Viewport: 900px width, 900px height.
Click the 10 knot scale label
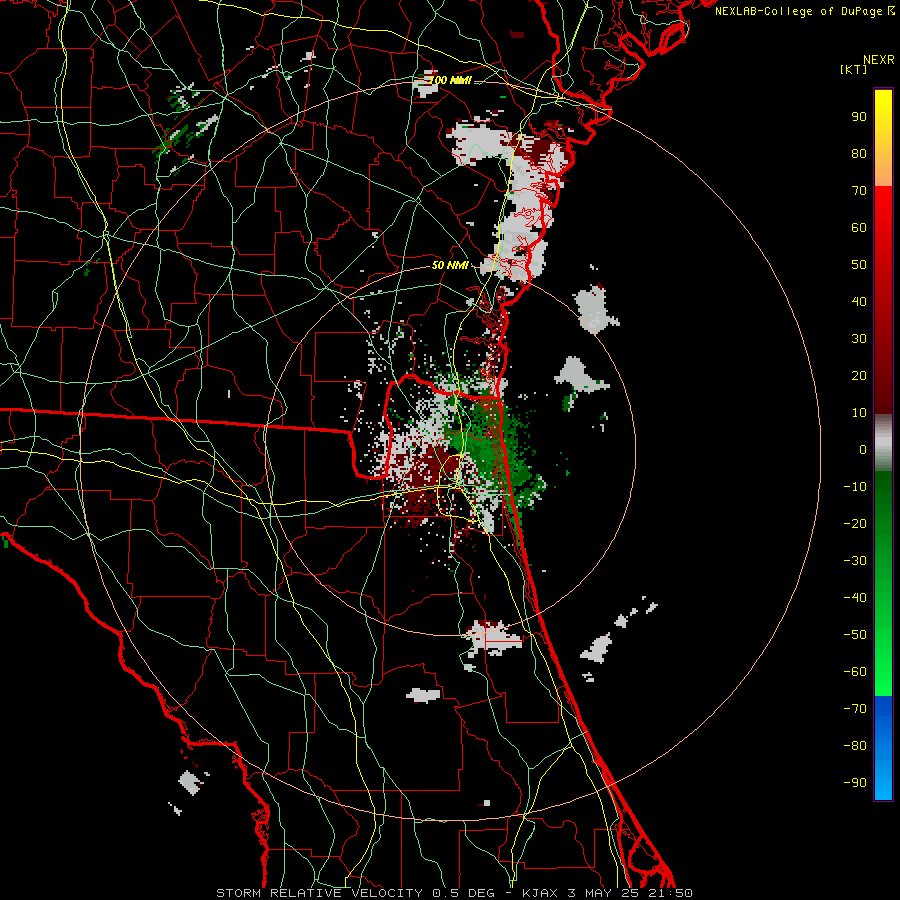click(x=859, y=413)
